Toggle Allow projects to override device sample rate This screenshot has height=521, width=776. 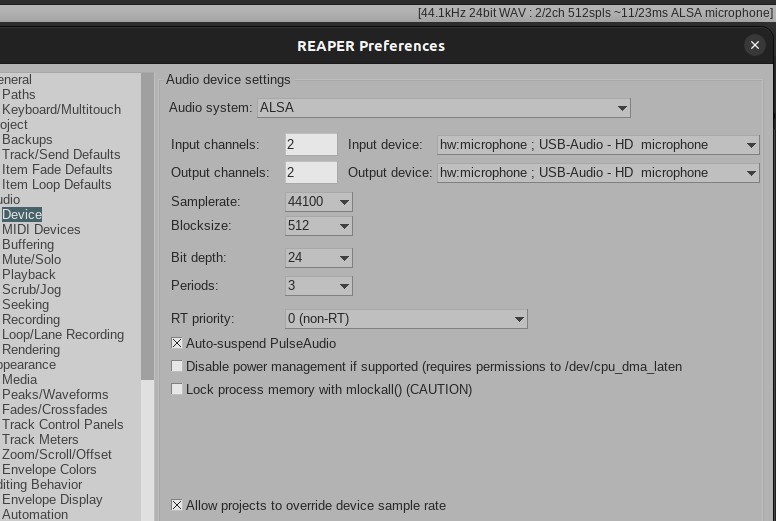coord(177,505)
